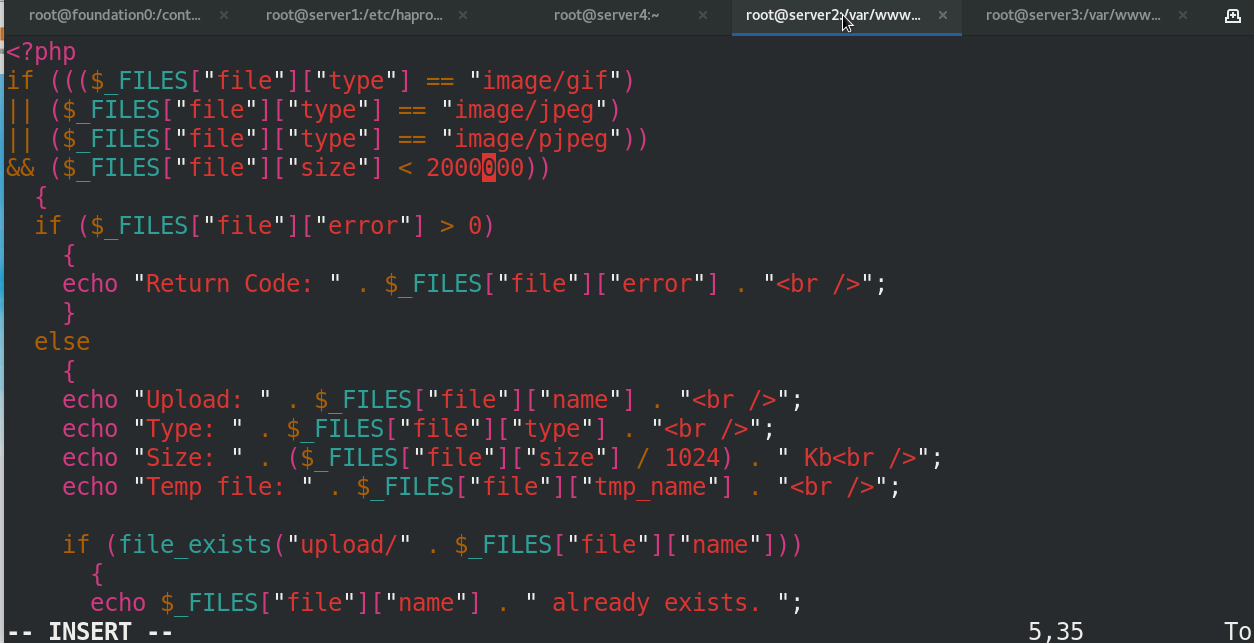Close the root@server2 tab
The image size is (1254, 643).
942,16
